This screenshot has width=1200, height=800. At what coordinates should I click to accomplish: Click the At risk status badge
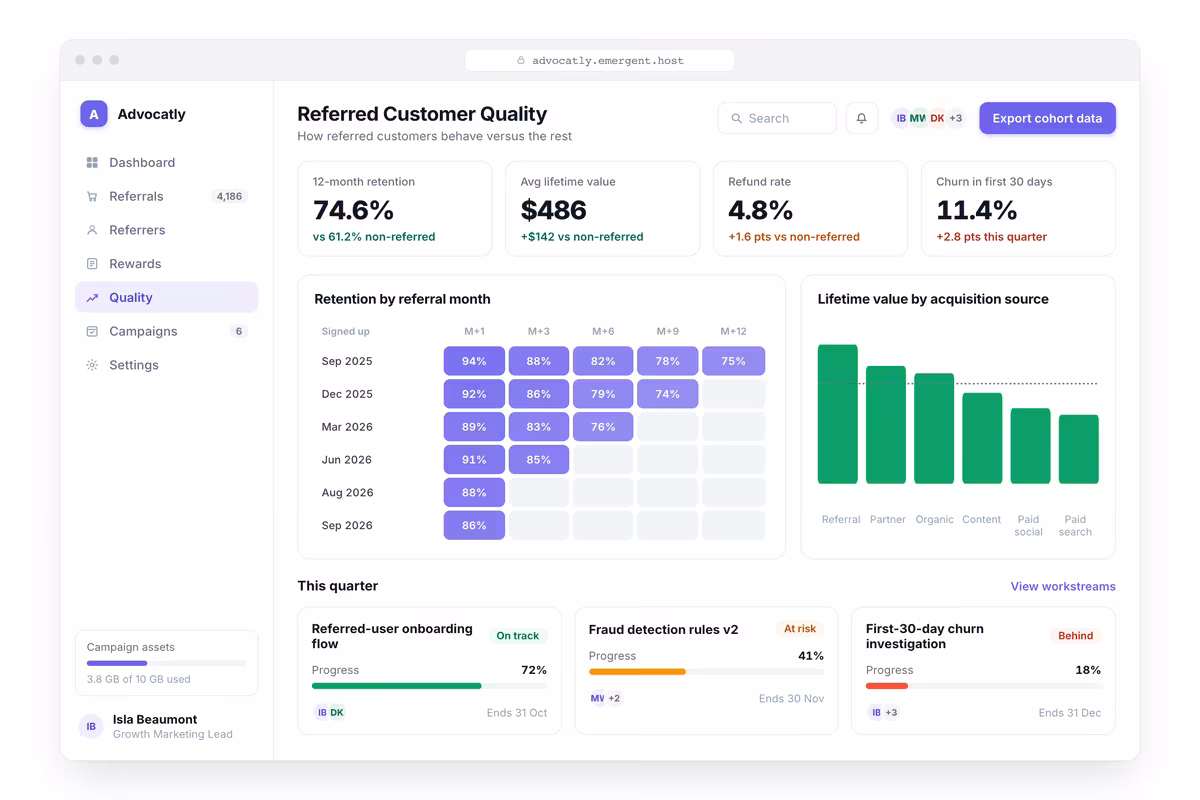[800, 629]
